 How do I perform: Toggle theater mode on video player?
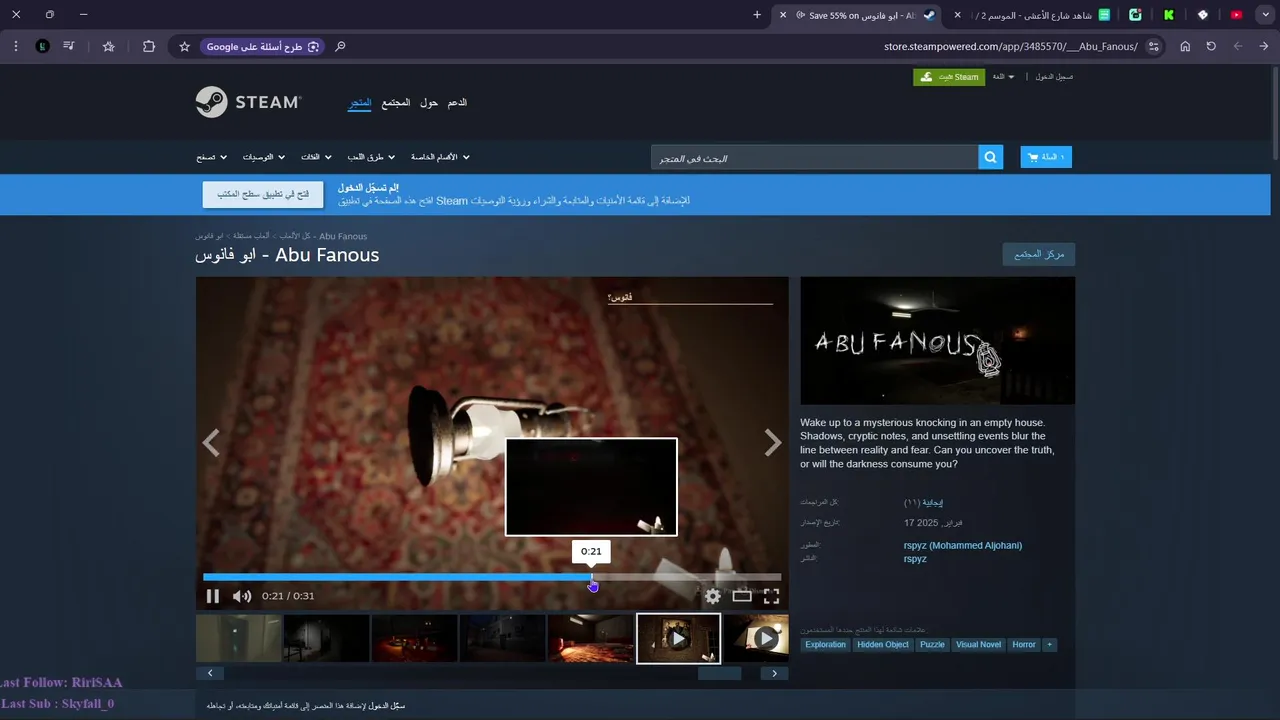pyautogui.click(x=742, y=596)
